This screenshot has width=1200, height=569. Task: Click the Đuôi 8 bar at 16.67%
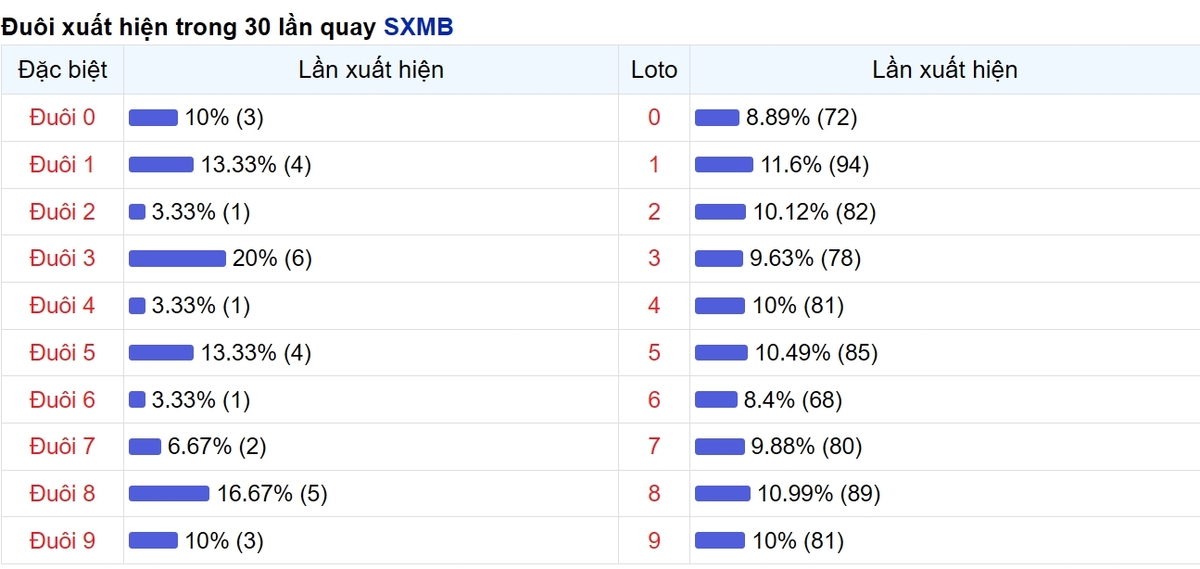[x=169, y=494]
